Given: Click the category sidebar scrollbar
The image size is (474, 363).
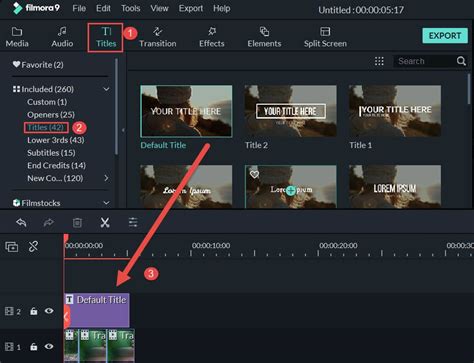Looking at the screenshot, I should click(116, 107).
